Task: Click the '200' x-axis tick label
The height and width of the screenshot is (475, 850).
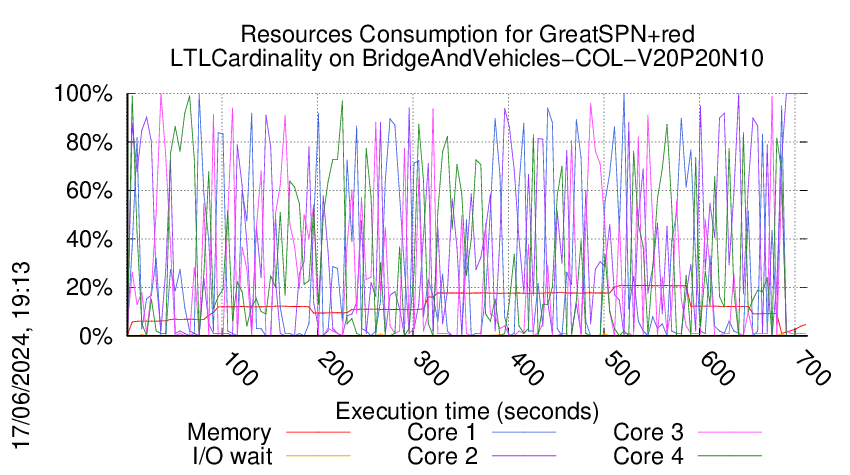Action: (x=334, y=369)
